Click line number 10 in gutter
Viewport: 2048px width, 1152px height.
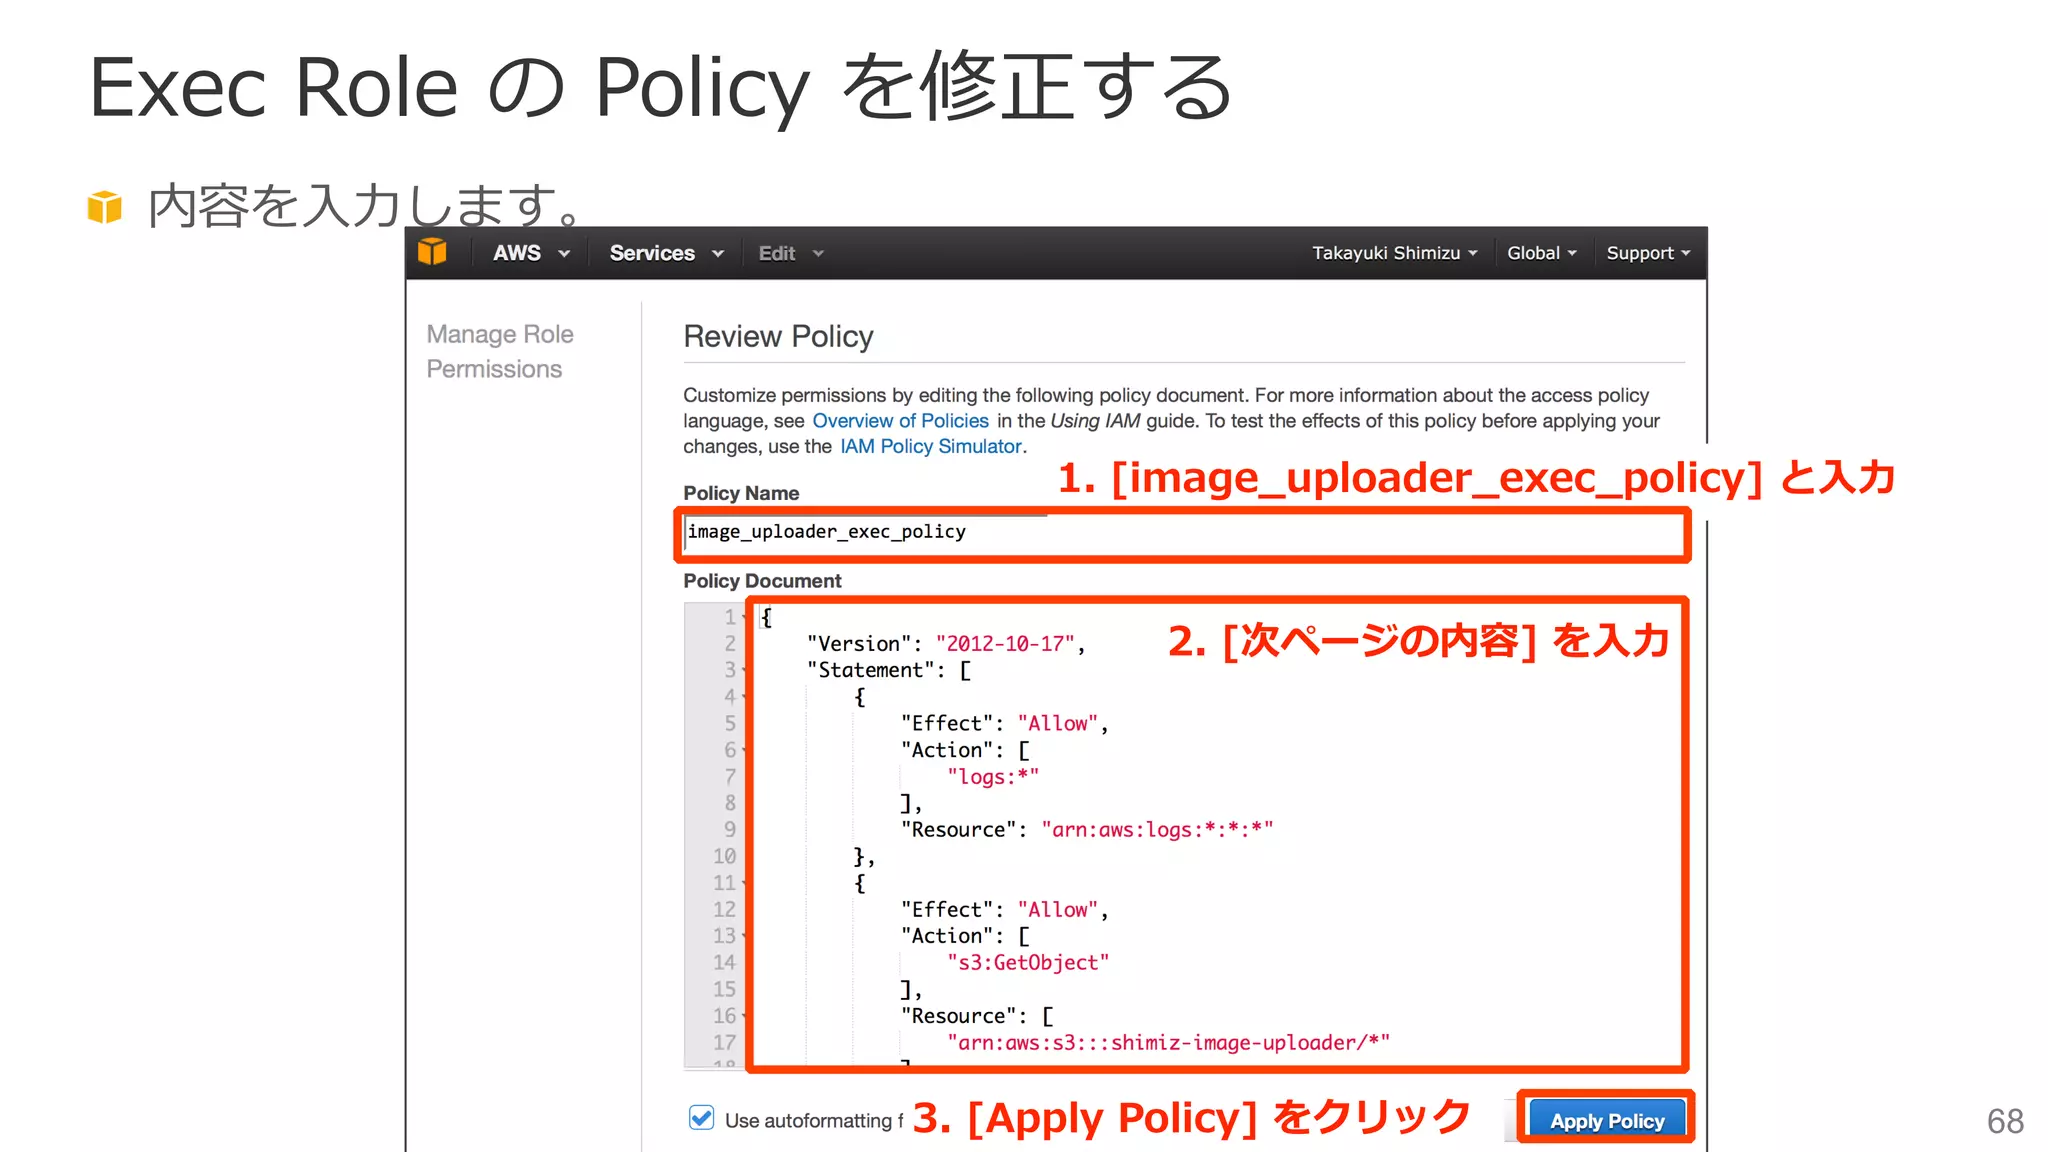pyautogui.click(x=724, y=857)
